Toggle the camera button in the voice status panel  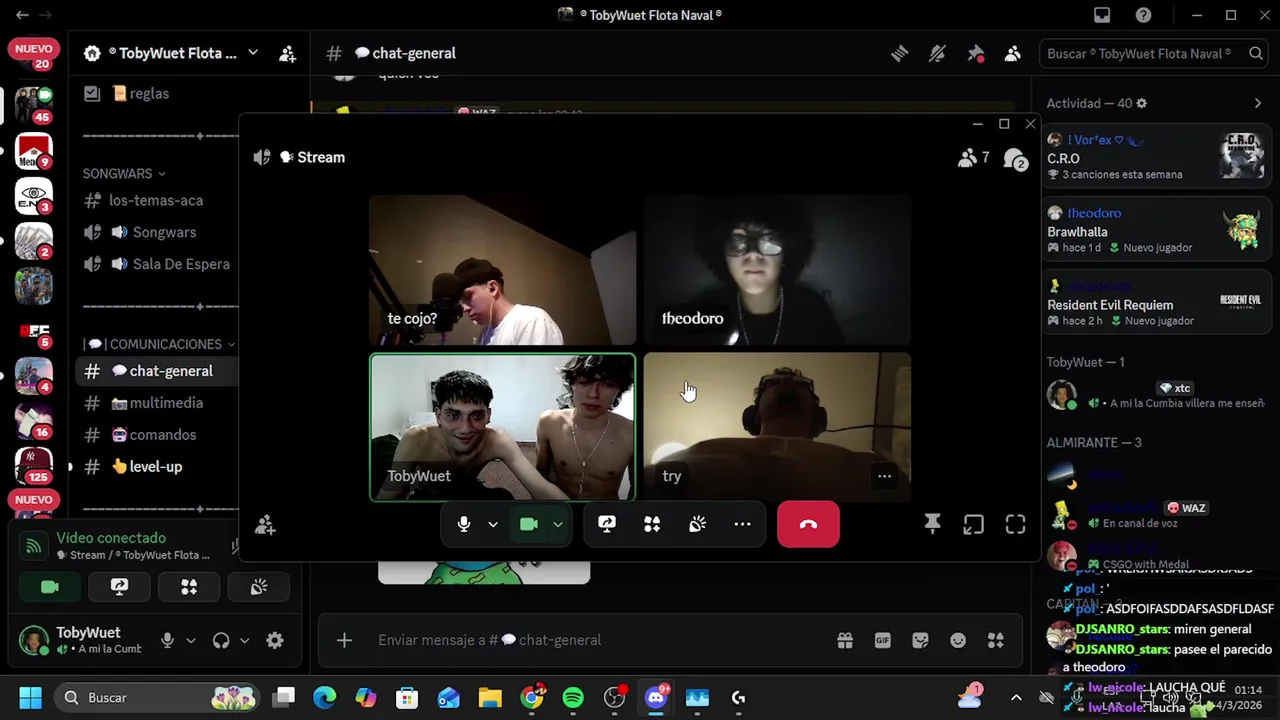click(x=50, y=587)
